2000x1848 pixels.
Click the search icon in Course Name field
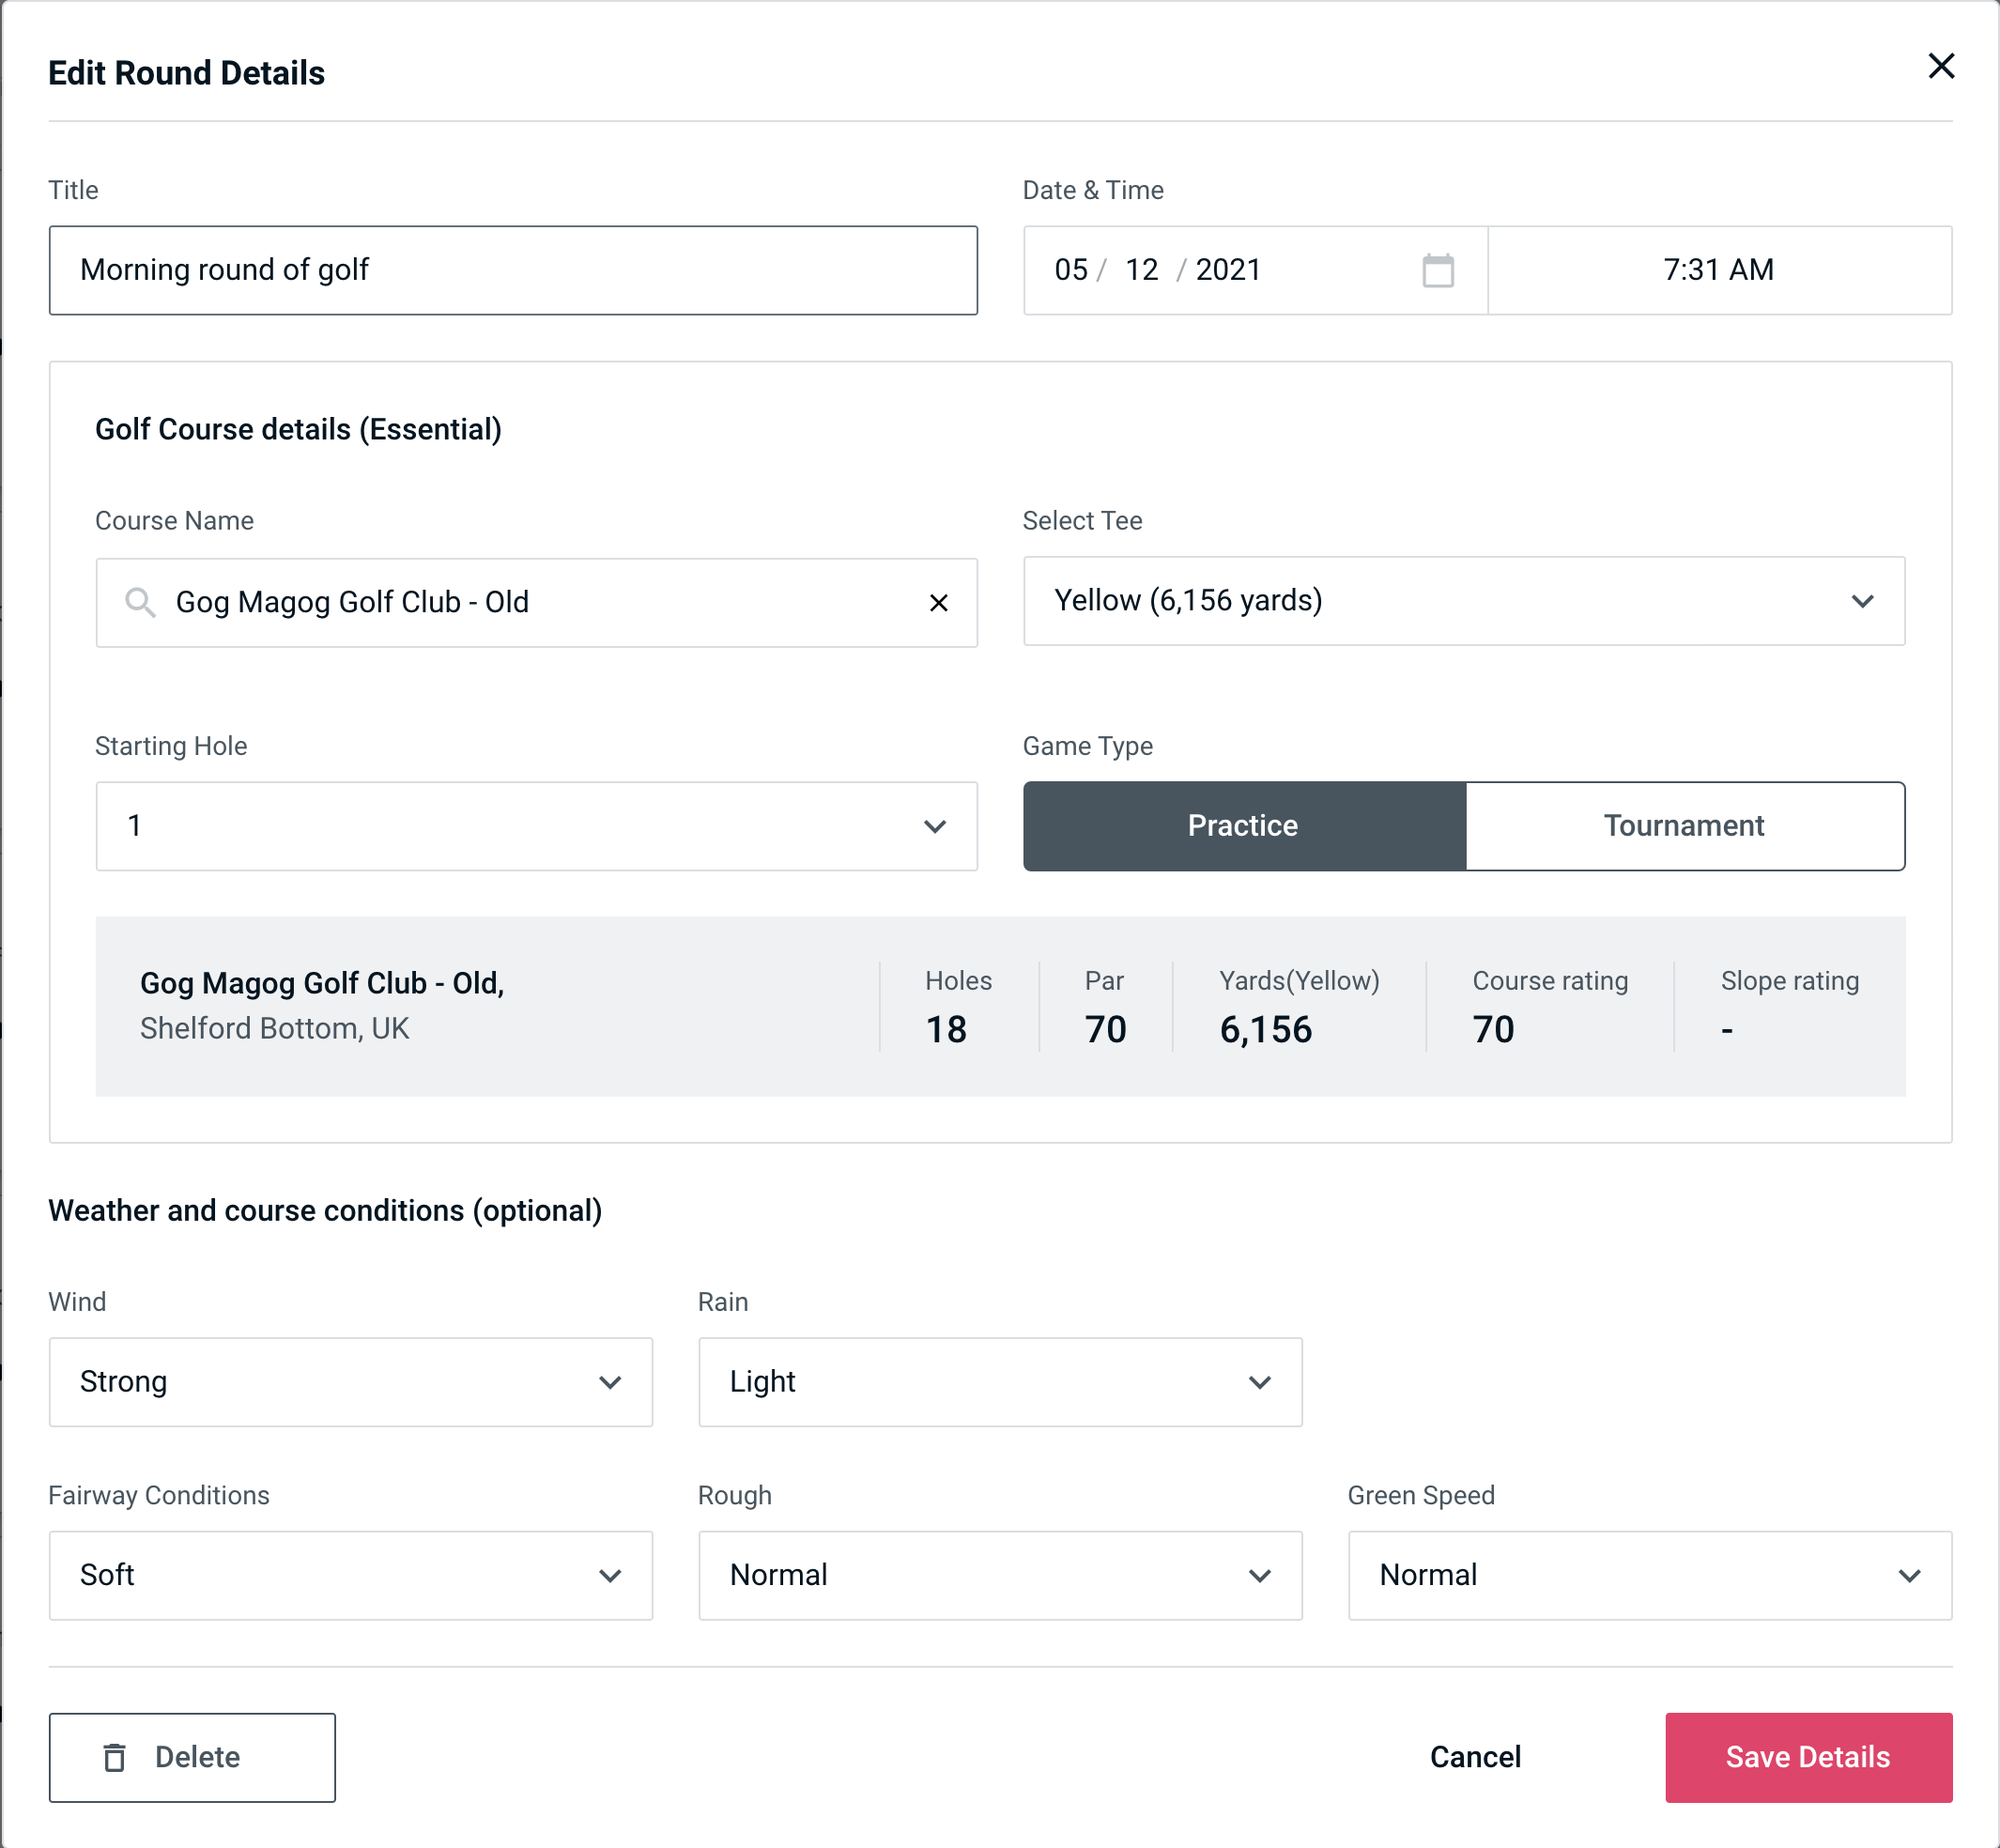click(141, 601)
